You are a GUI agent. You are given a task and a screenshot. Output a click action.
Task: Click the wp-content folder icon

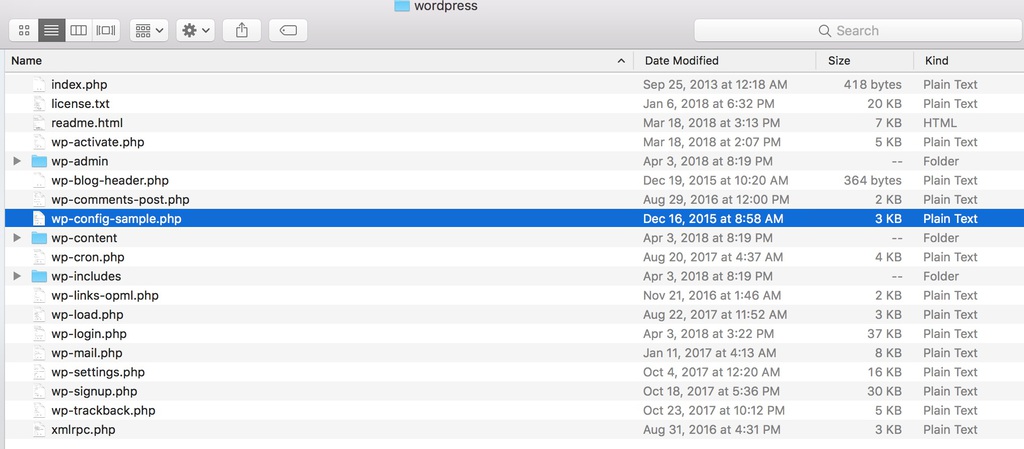pyautogui.click(x=39, y=238)
